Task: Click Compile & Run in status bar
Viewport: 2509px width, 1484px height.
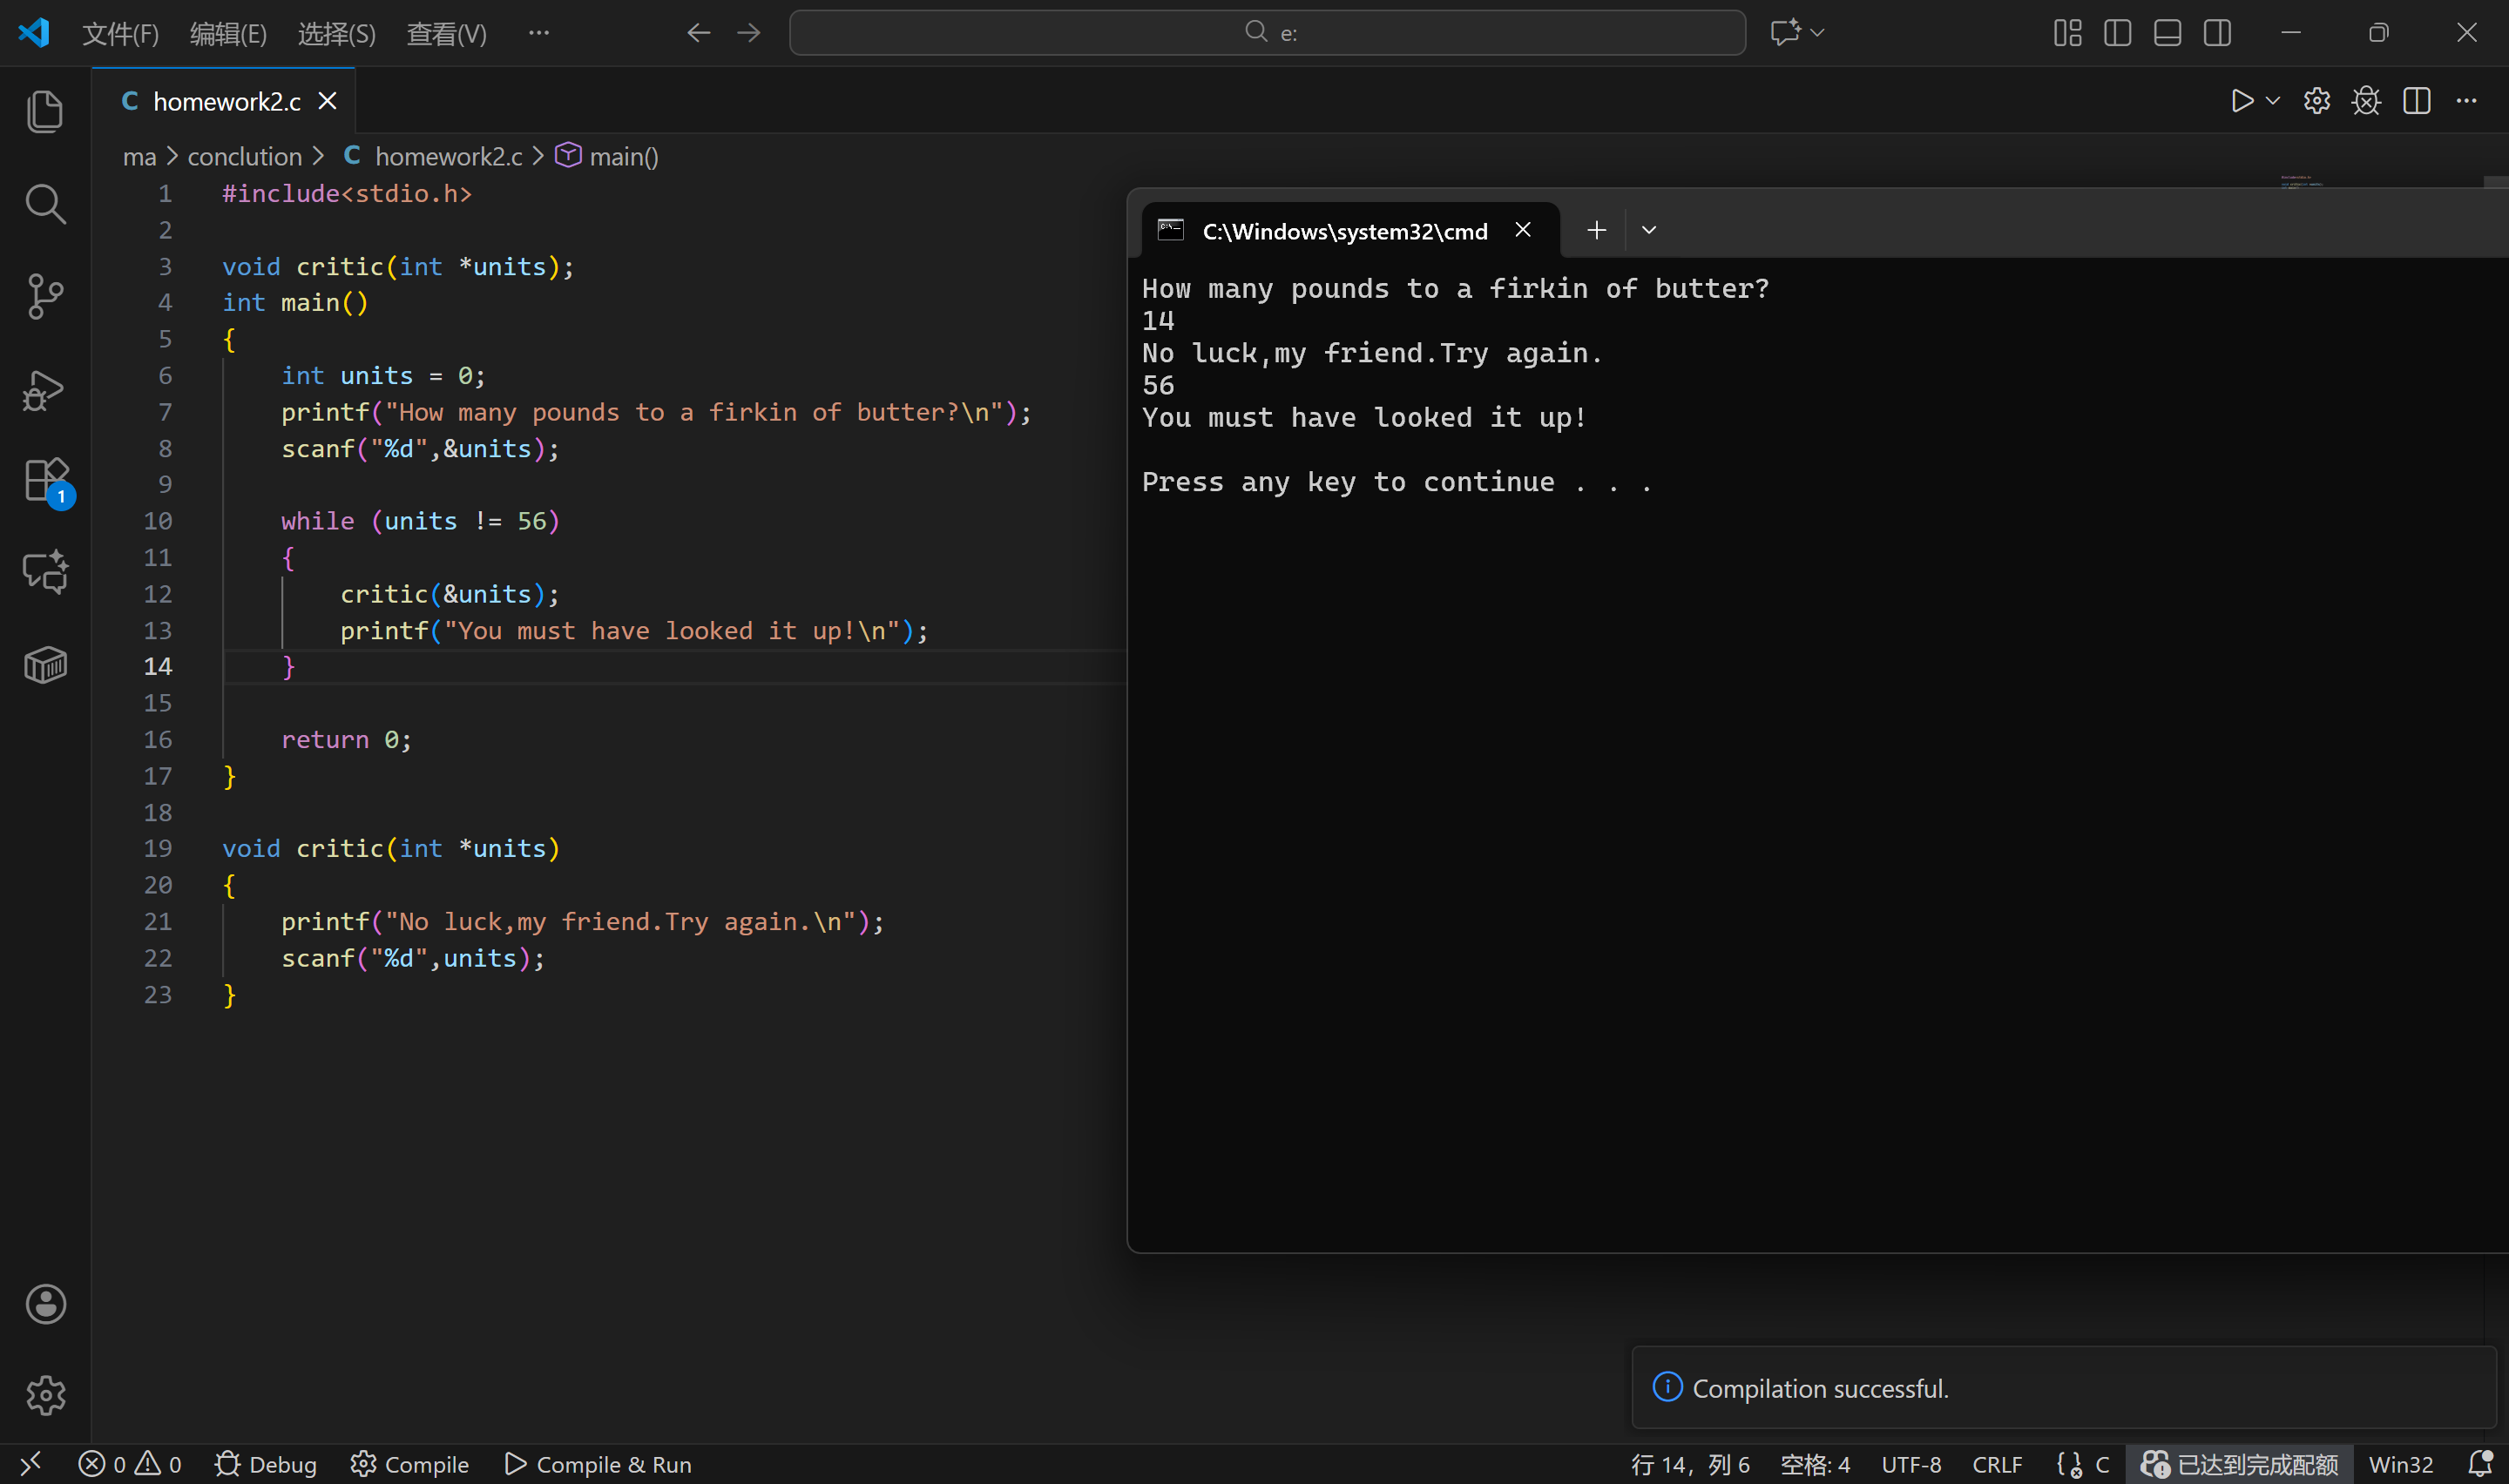Action: pos(598,1464)
